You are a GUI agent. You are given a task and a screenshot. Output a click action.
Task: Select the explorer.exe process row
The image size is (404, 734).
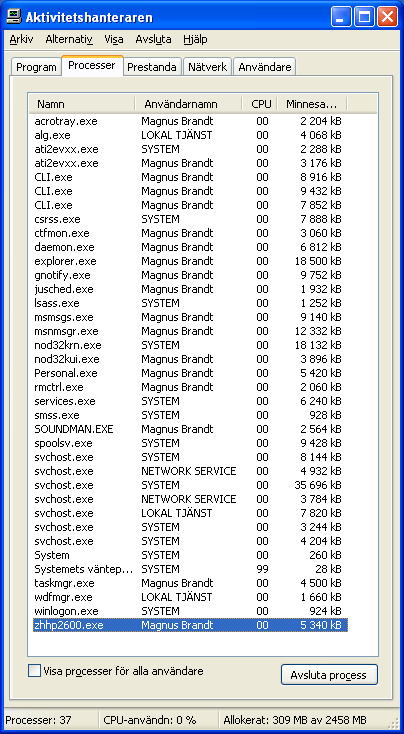click(190, 261)
